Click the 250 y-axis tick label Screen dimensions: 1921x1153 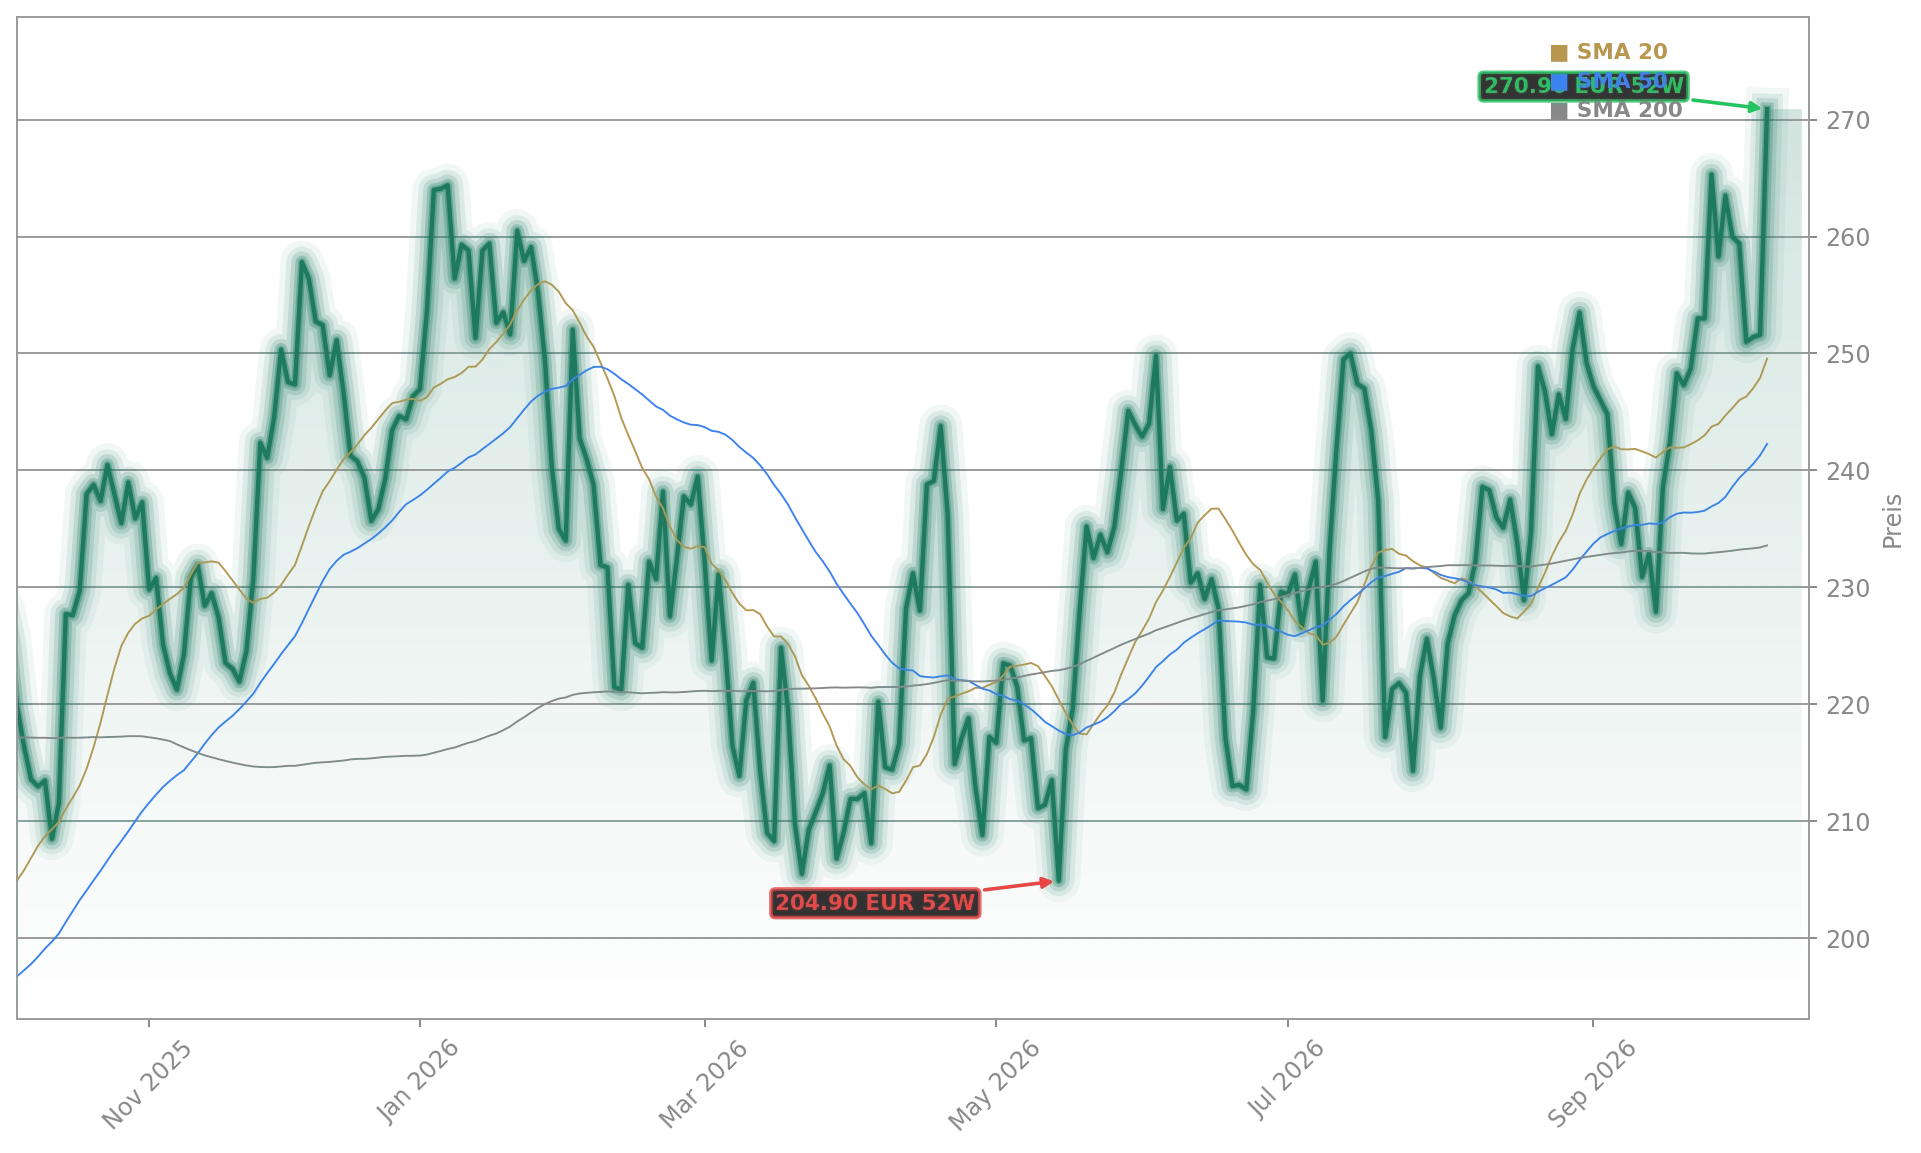[1848, 355]
